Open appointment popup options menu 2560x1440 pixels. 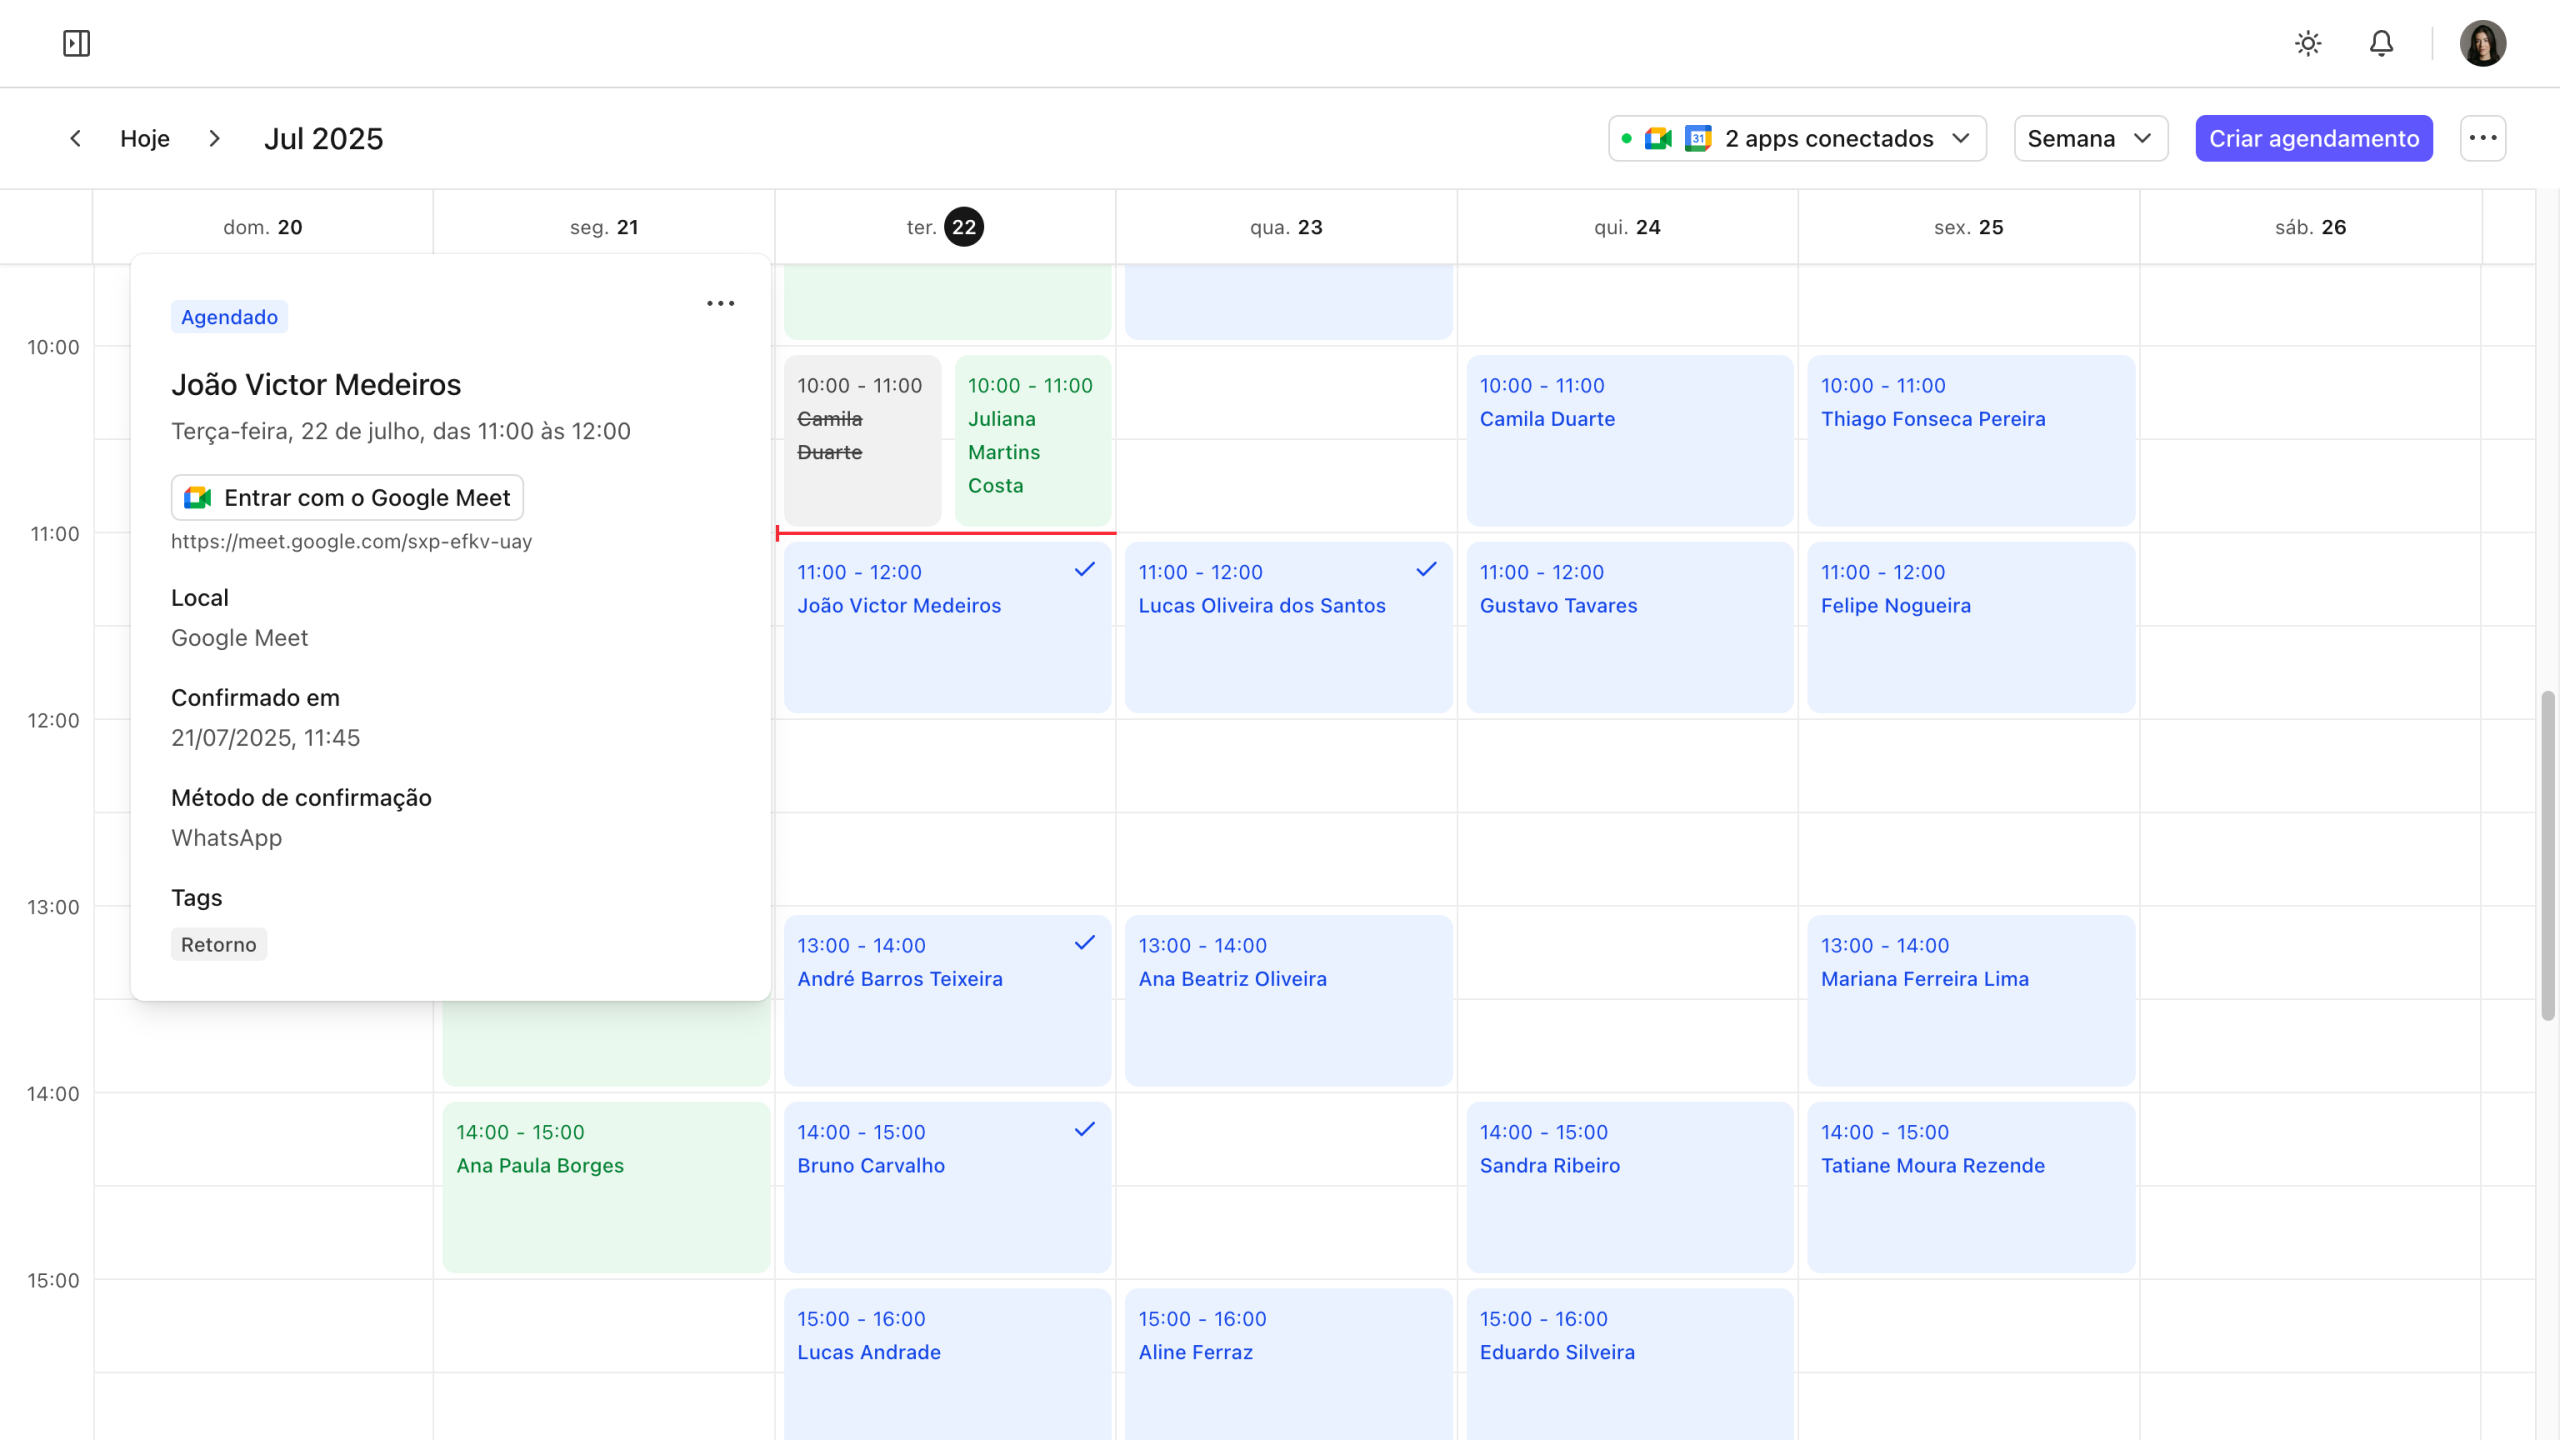tap(720, 303)
